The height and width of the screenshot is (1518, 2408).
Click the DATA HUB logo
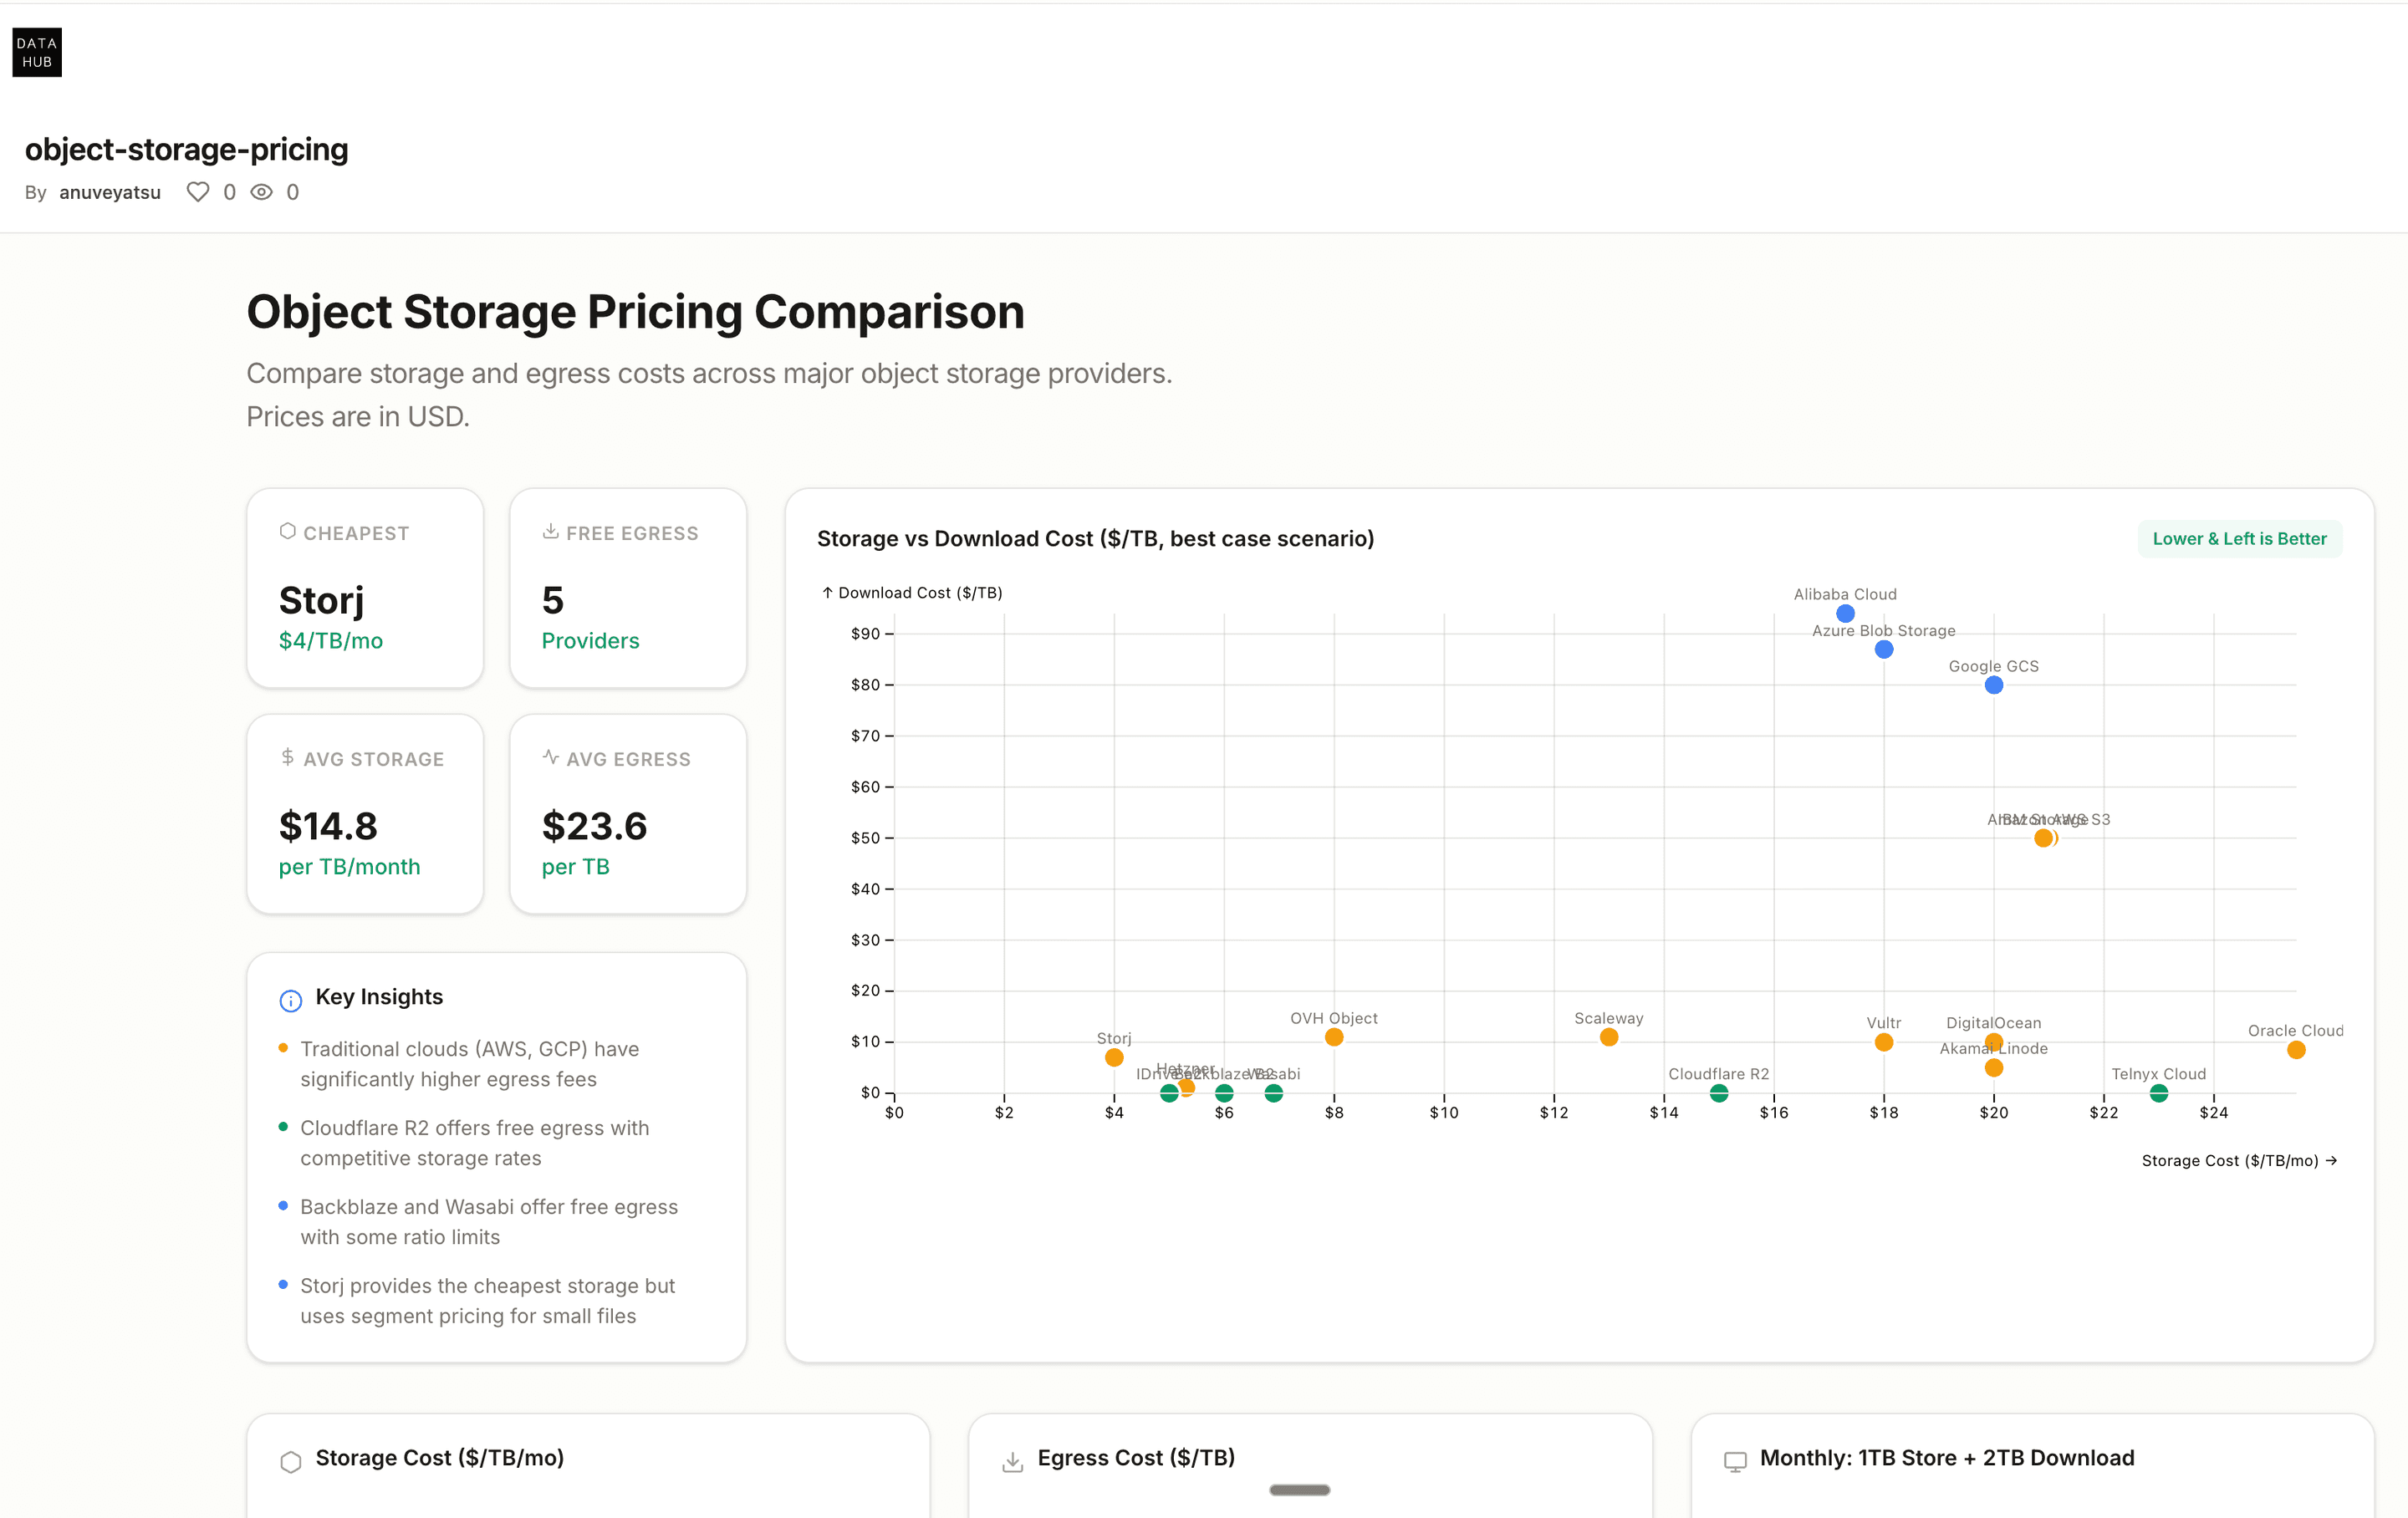[x=37, y=52]
